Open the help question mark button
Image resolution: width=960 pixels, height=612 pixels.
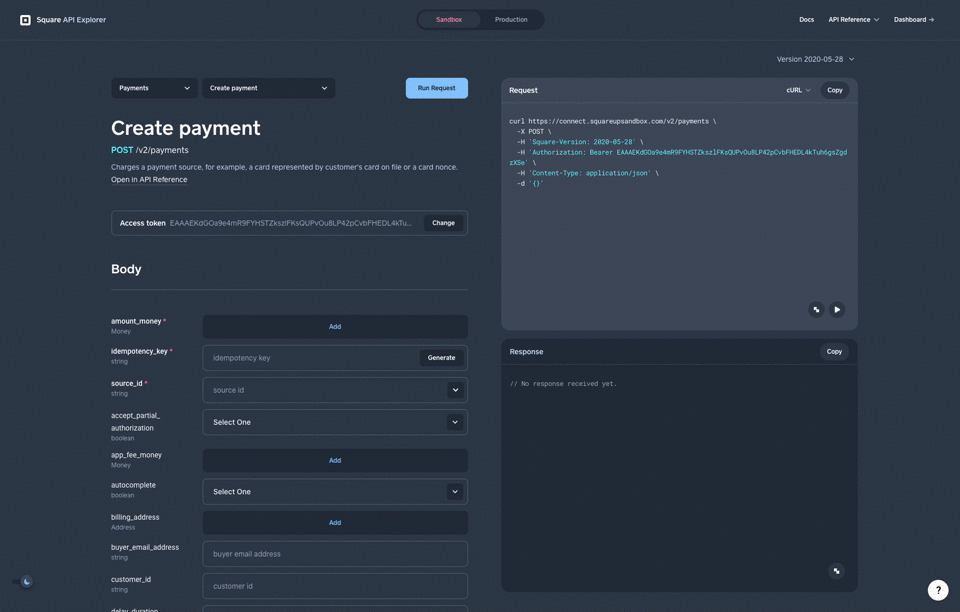pyautogui.click(x=938, y=590)
